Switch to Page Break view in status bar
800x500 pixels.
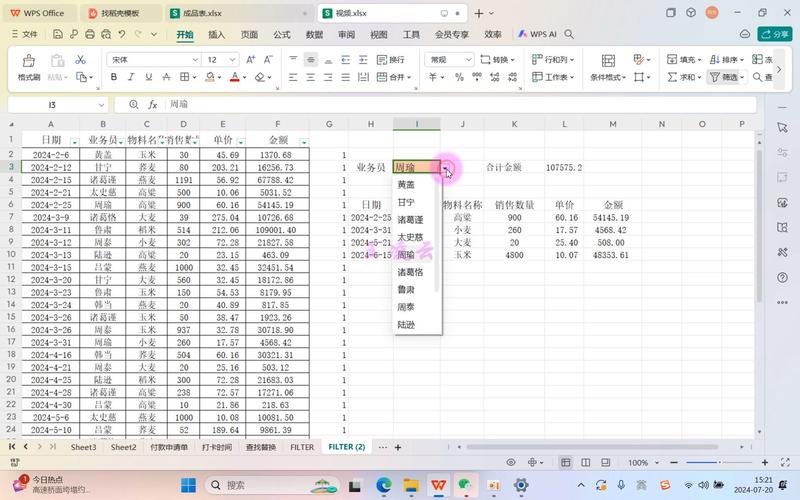point(585,462)
